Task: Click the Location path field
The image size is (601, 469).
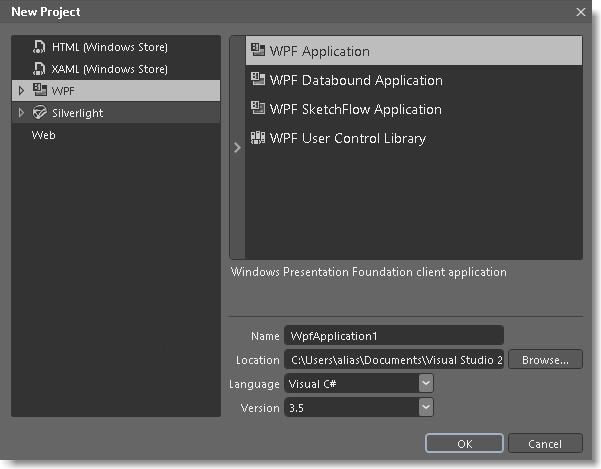Action: [x=394, y=359]
